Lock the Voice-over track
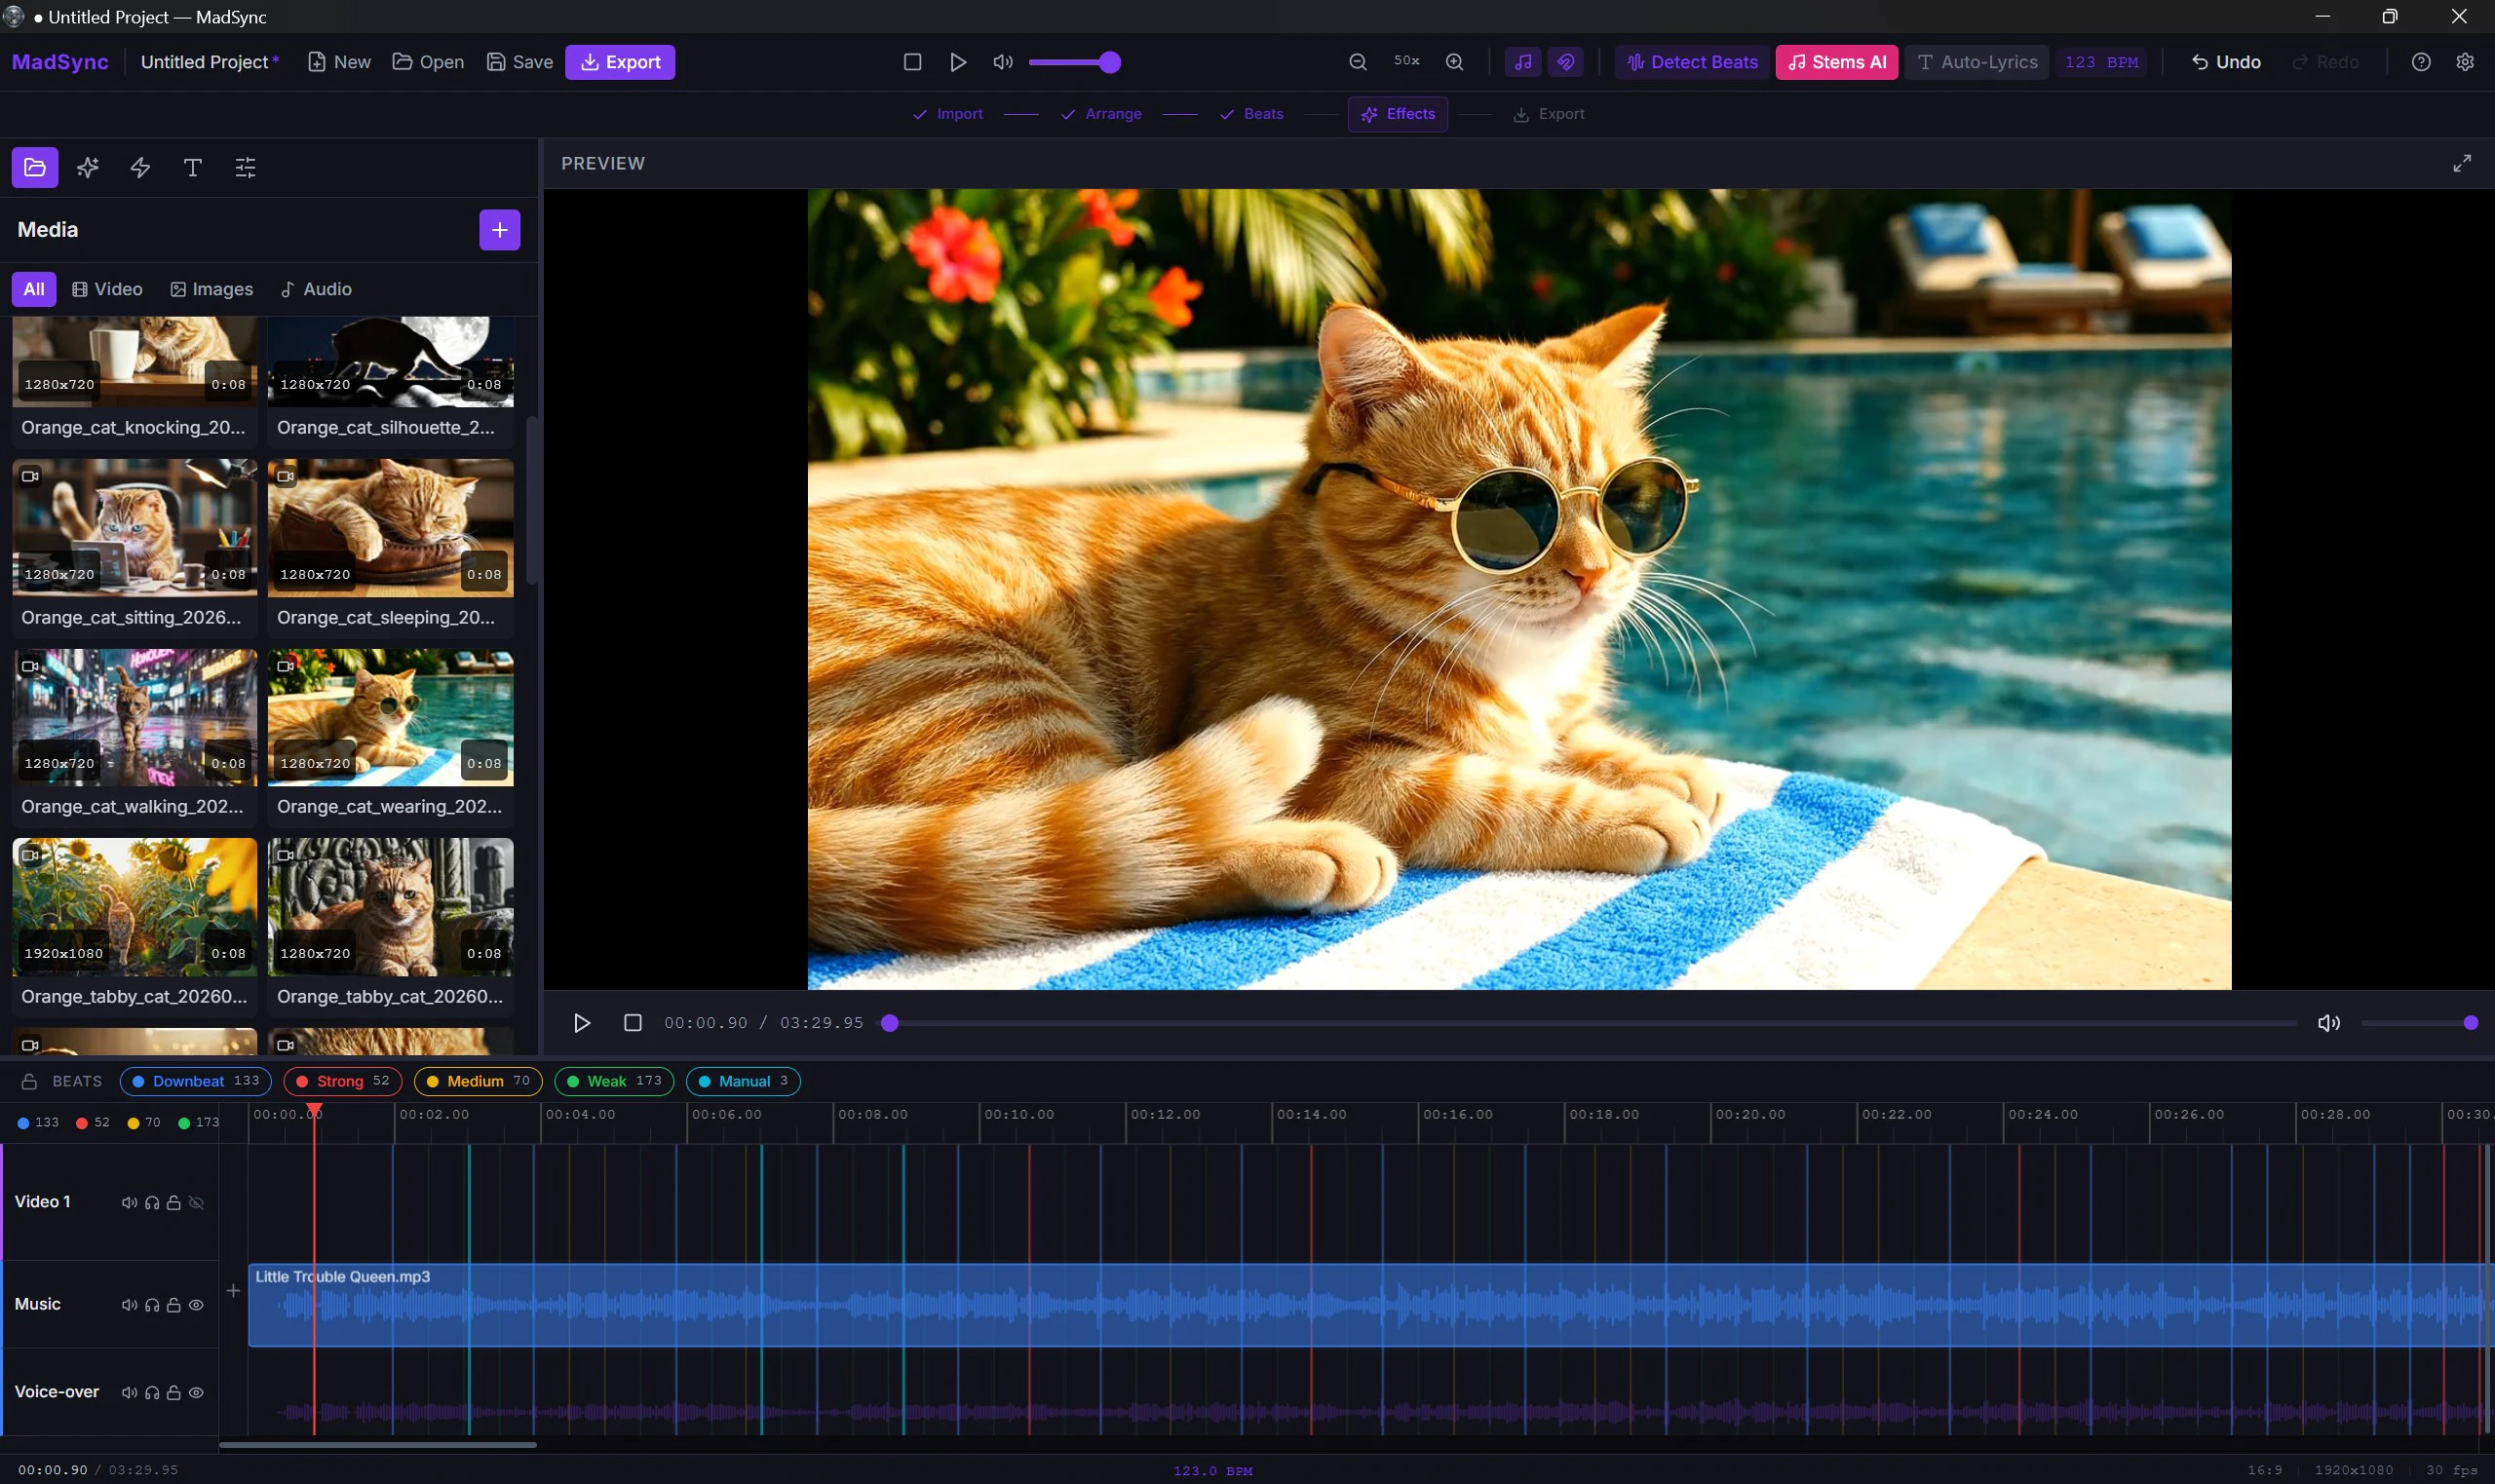The image size is (2495, 1484). (x=173, y=1391)
